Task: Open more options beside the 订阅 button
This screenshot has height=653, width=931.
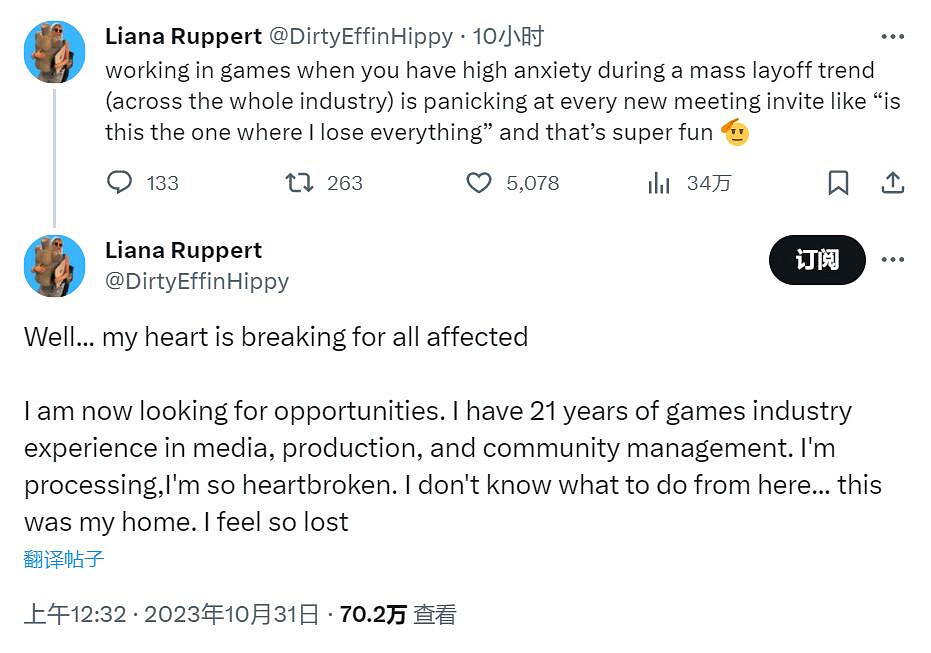Action: [x=893, y=260]
